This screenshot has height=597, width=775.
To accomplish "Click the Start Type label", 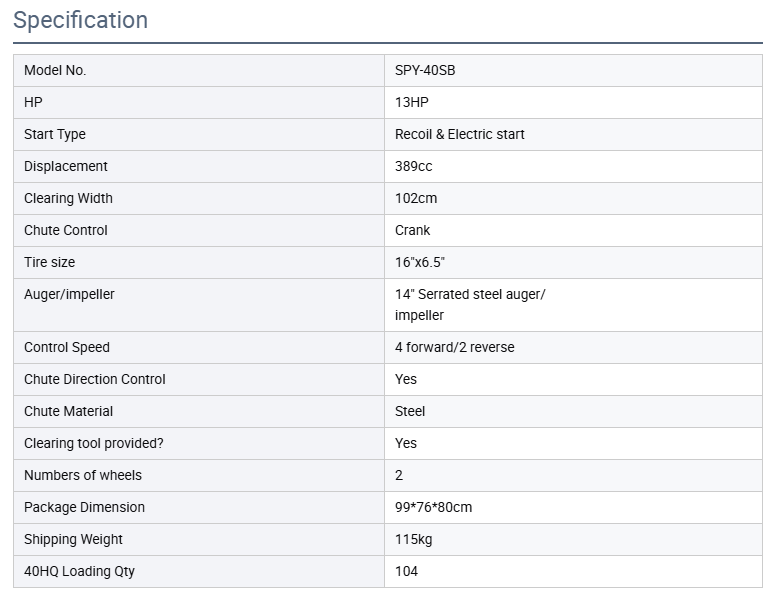I will click(55, 134).
